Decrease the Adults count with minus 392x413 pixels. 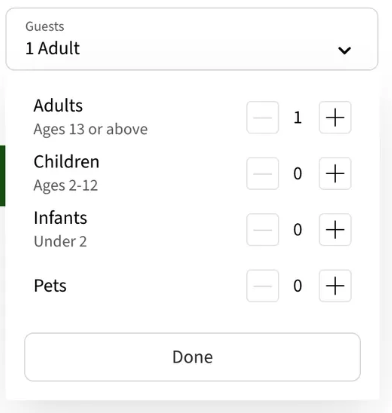(x=263, y=118)
